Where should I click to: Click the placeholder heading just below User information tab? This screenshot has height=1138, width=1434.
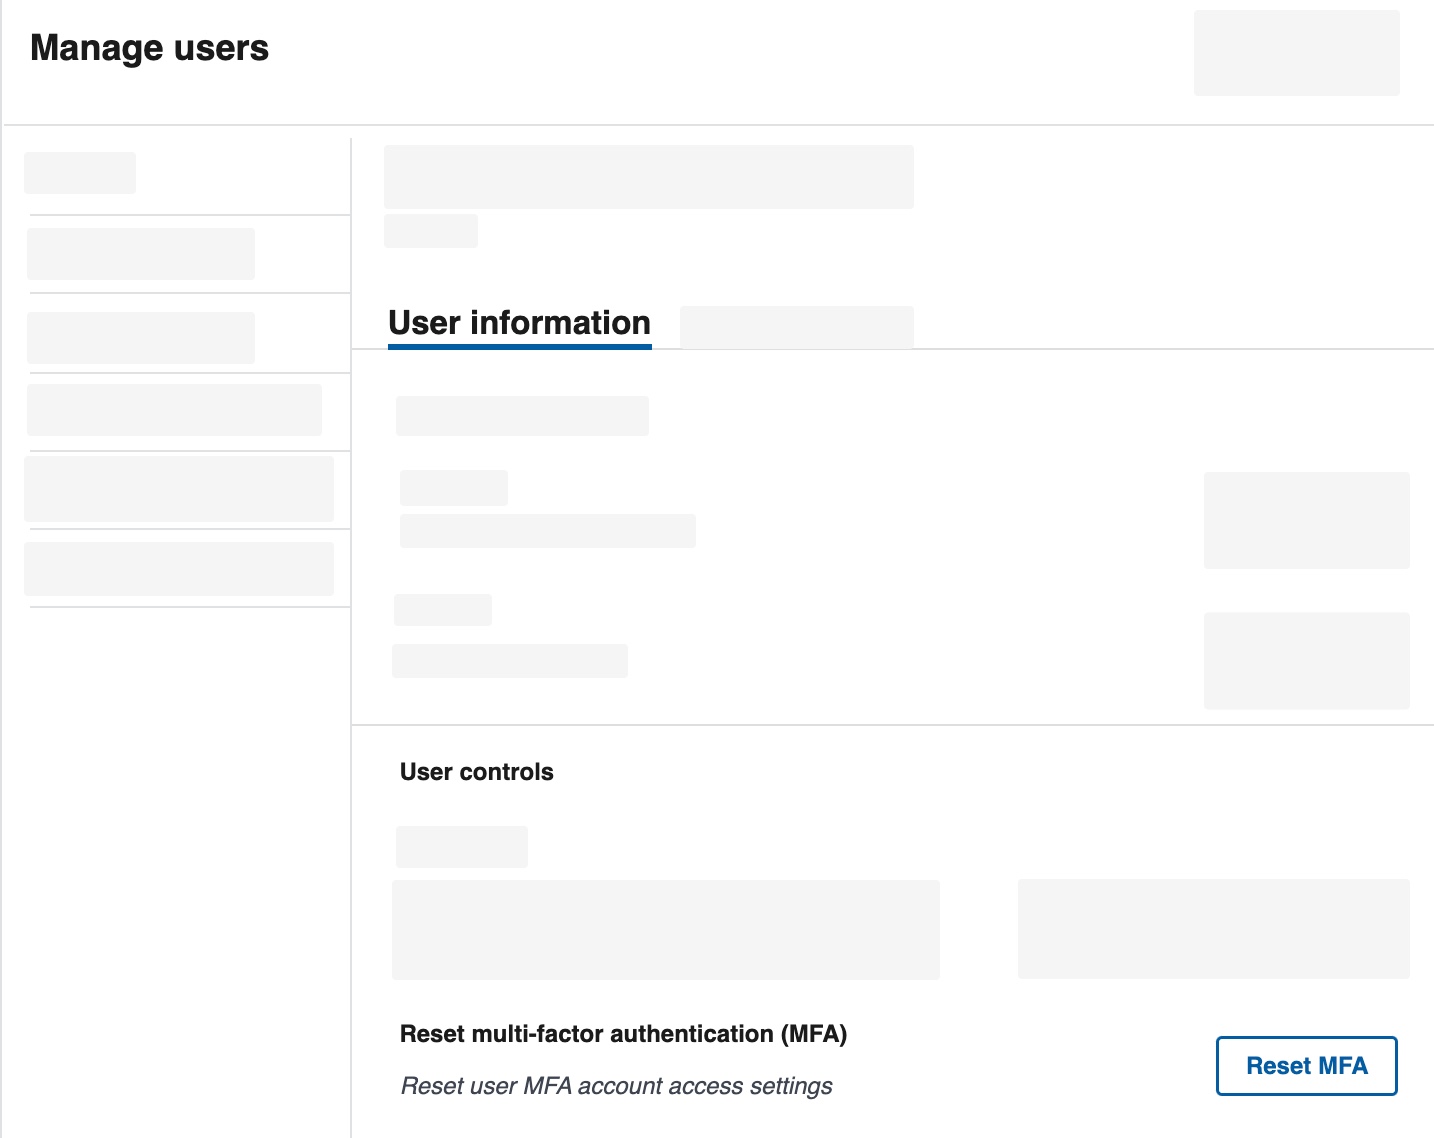coord(522,416)
